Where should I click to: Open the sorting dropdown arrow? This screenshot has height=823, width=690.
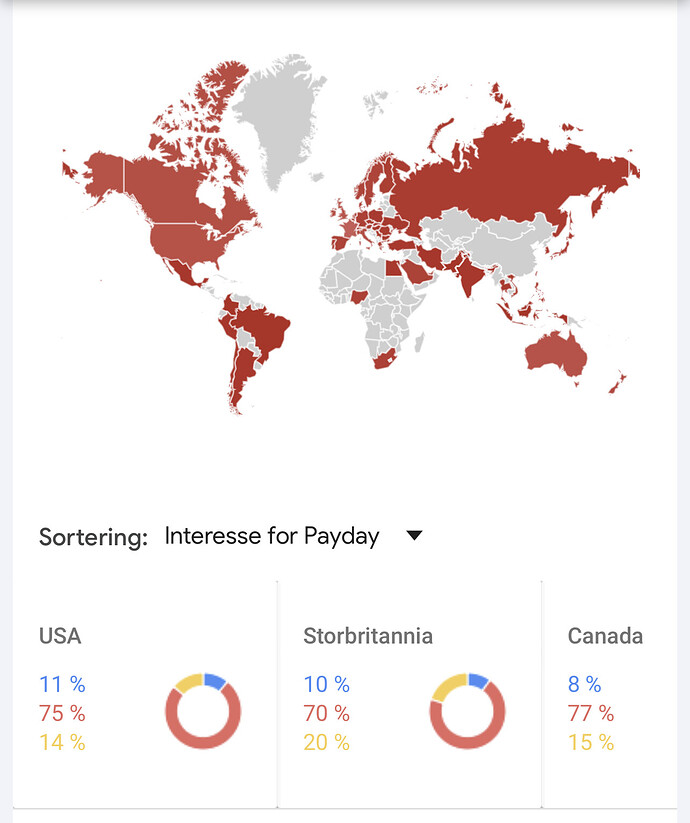[x=415, y=535]
